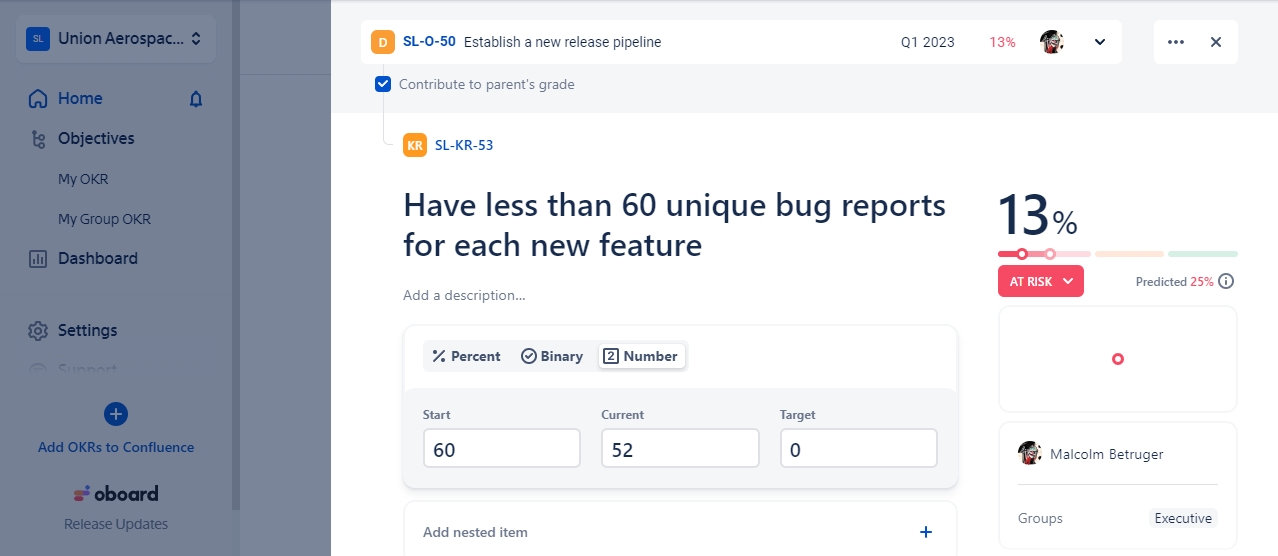Click Add OKRs to Confluence link
This screenshot has width=1278, height=556.
[116, 447]
